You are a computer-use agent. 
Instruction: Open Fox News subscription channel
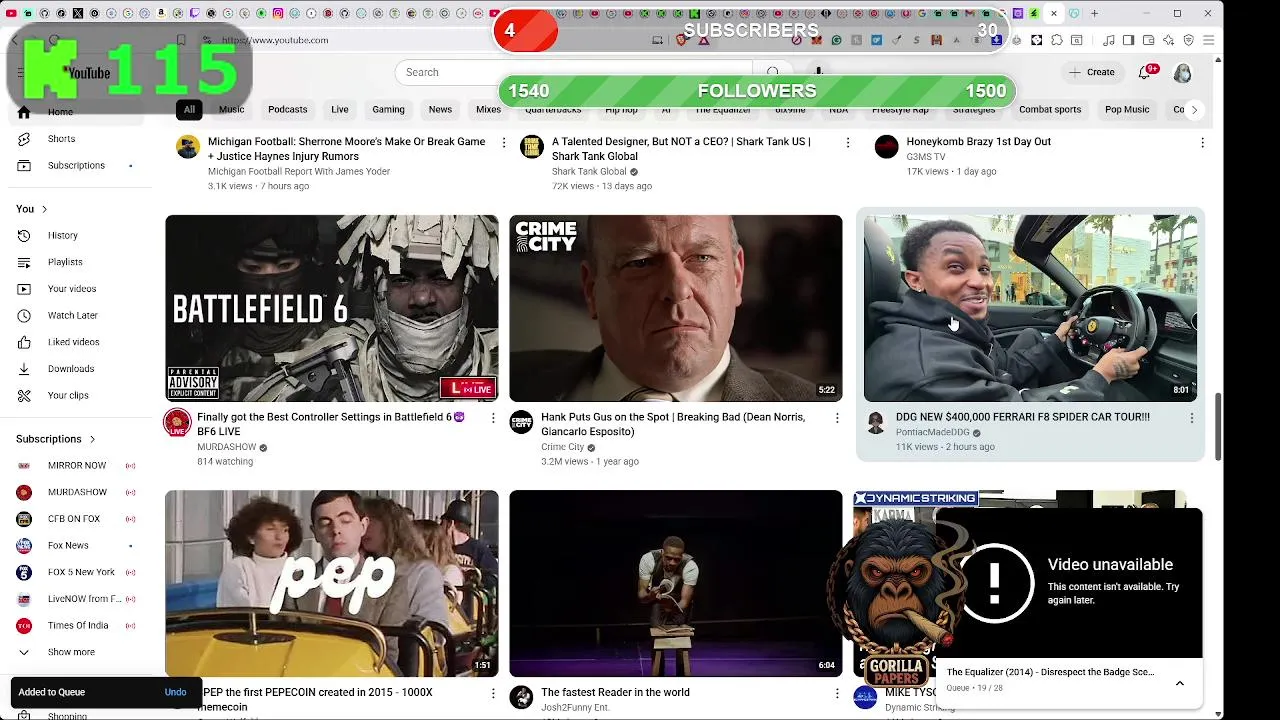pyautogui.click(x=68, y=545)
